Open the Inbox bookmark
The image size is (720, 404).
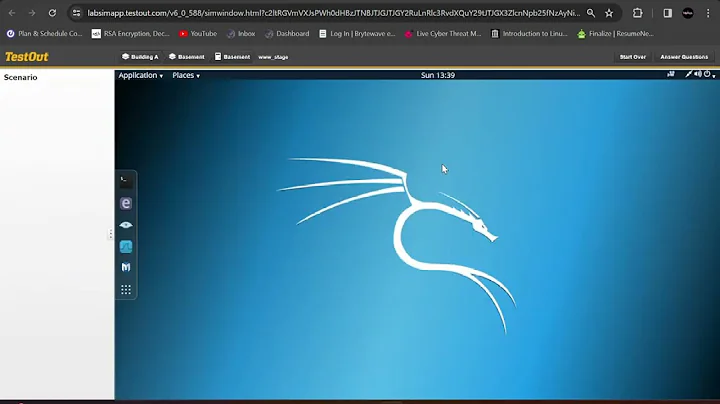click(241, 34)
